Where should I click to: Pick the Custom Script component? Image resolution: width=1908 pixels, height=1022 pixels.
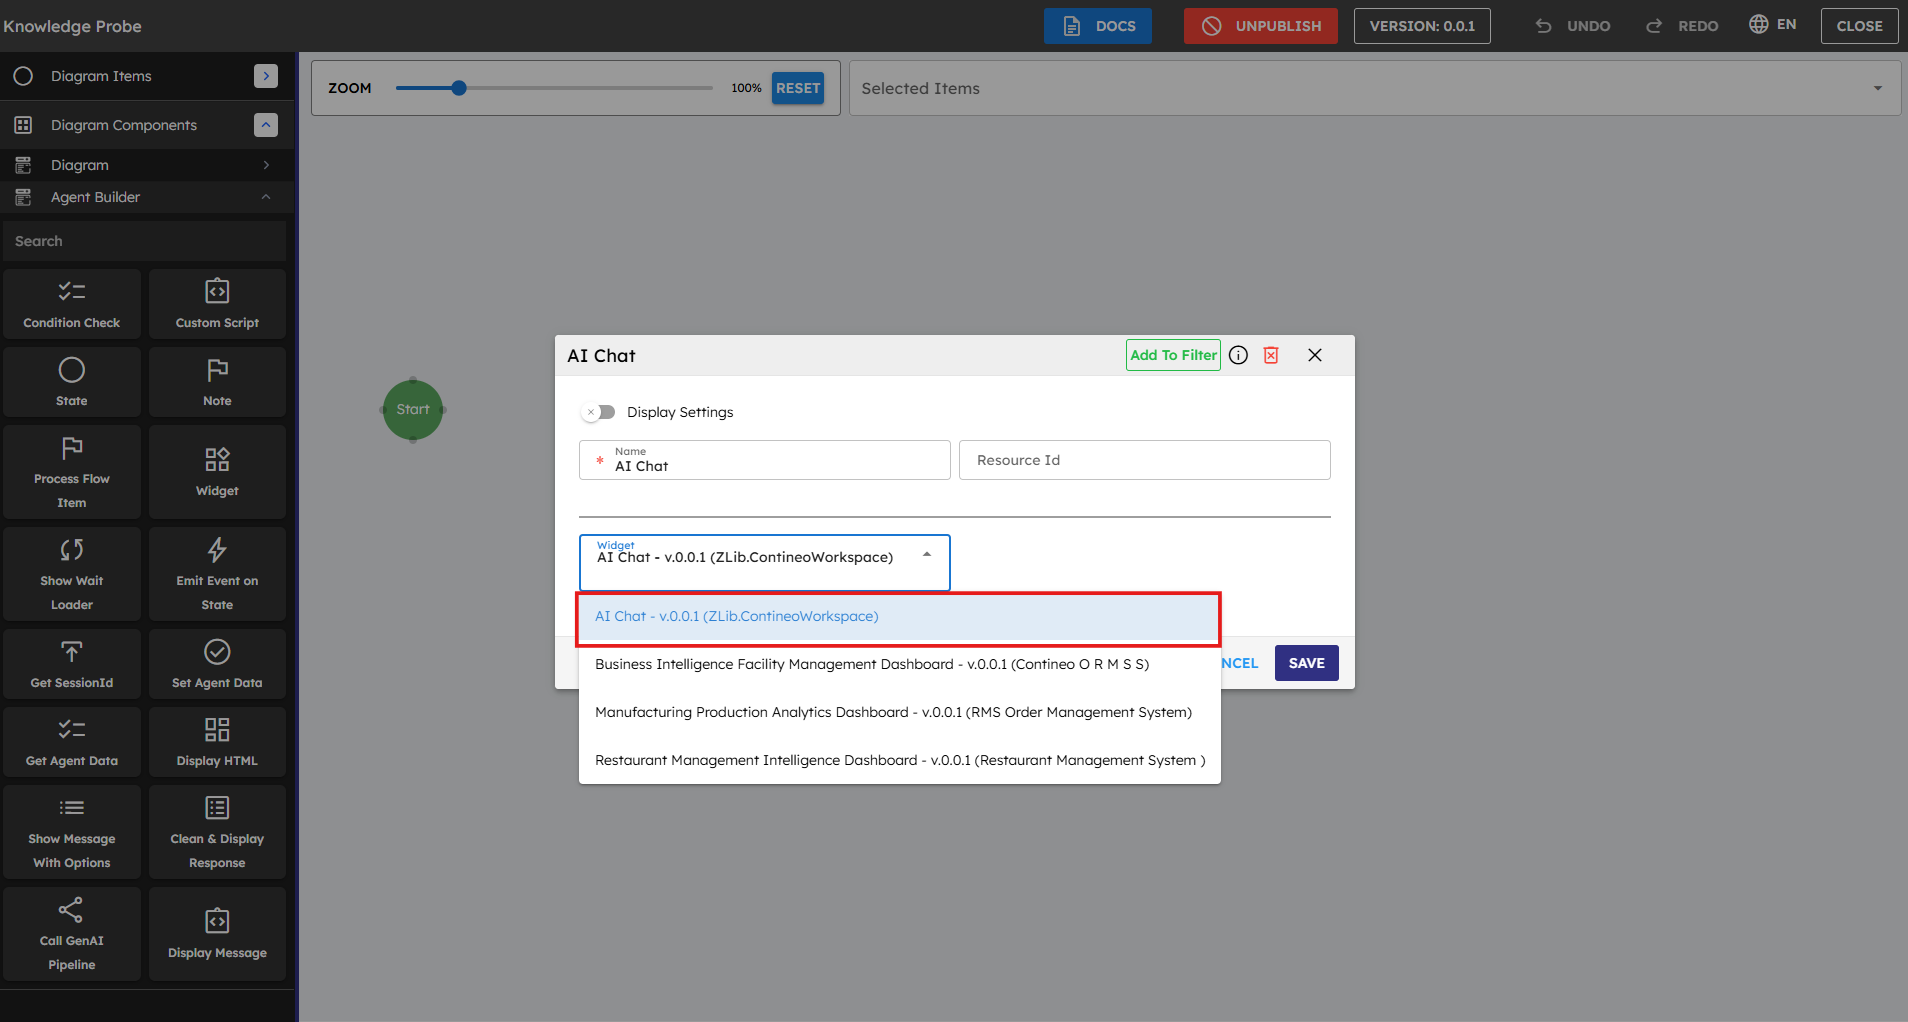pos(217,304)
